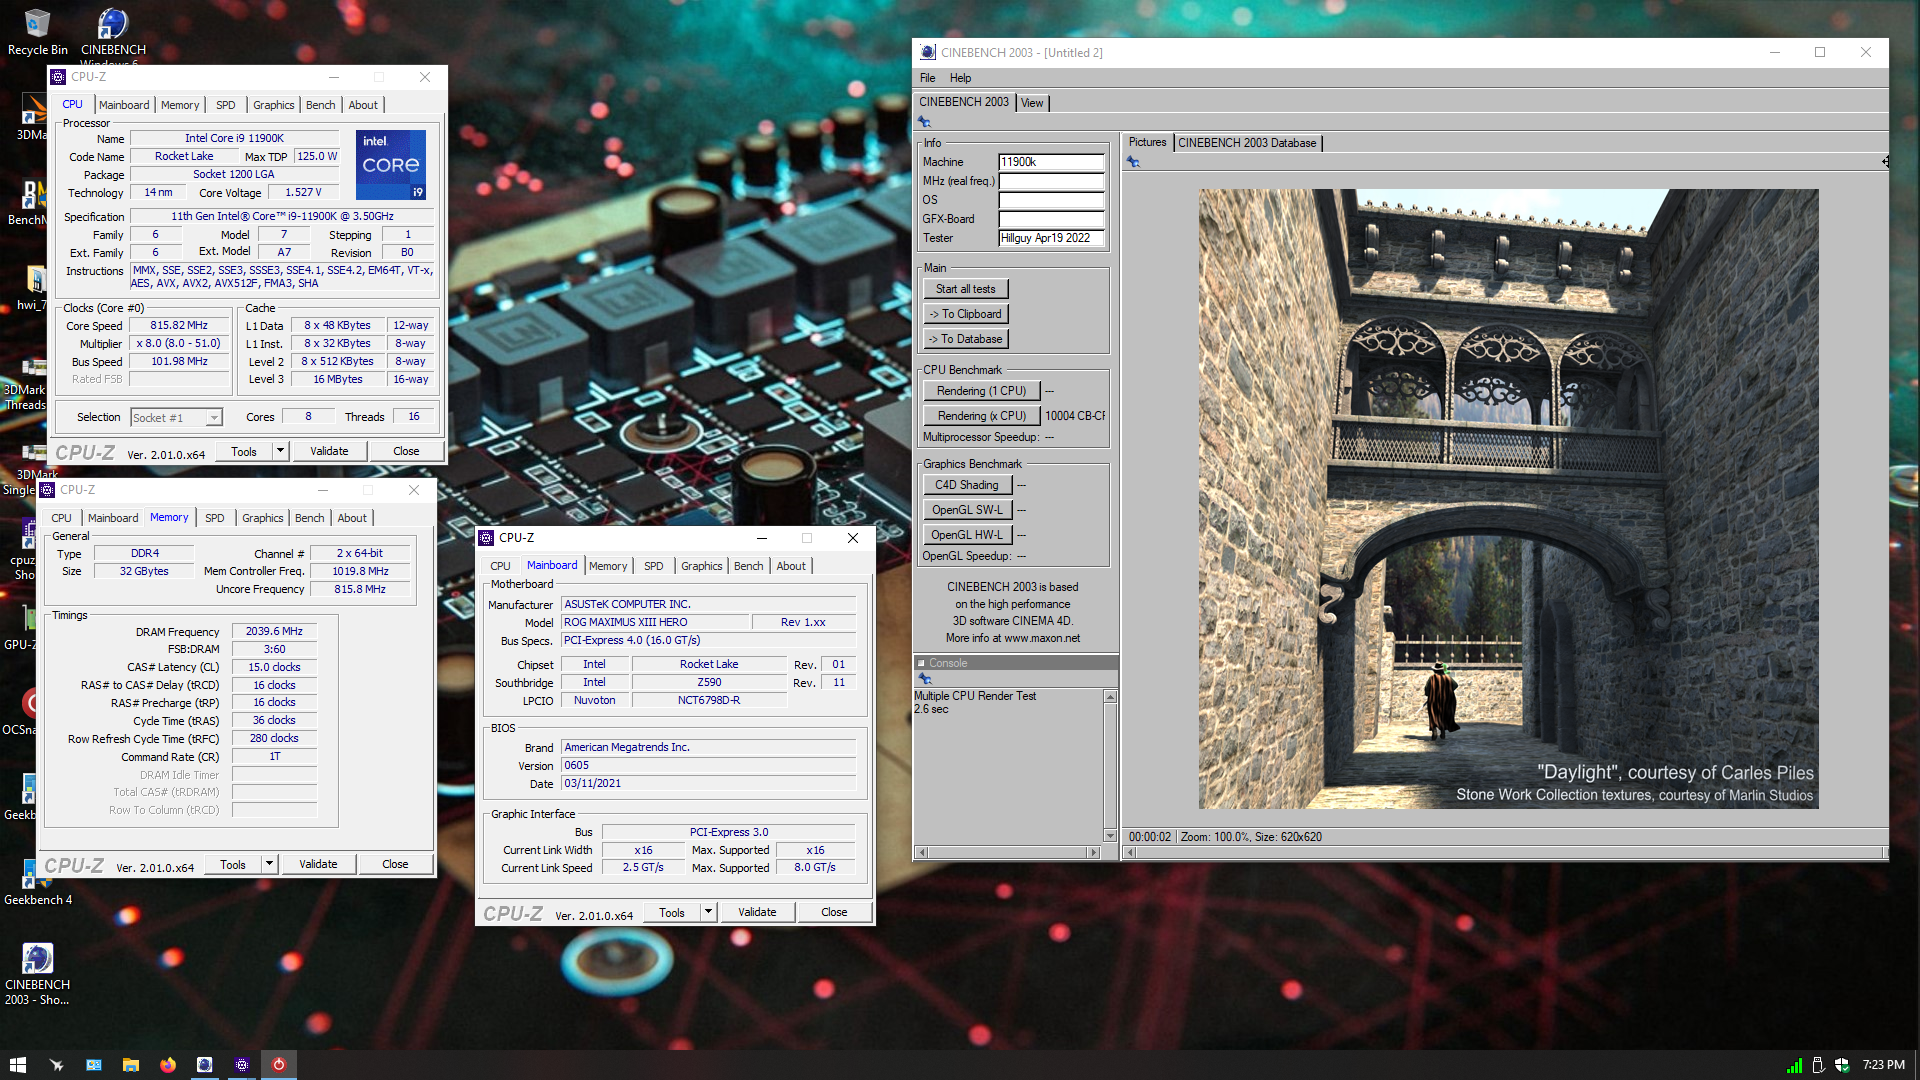Open the CINEBENCH Windows desktop shortcut
This screenshot has width=1920, height=1080.
[x=113, y=35]
